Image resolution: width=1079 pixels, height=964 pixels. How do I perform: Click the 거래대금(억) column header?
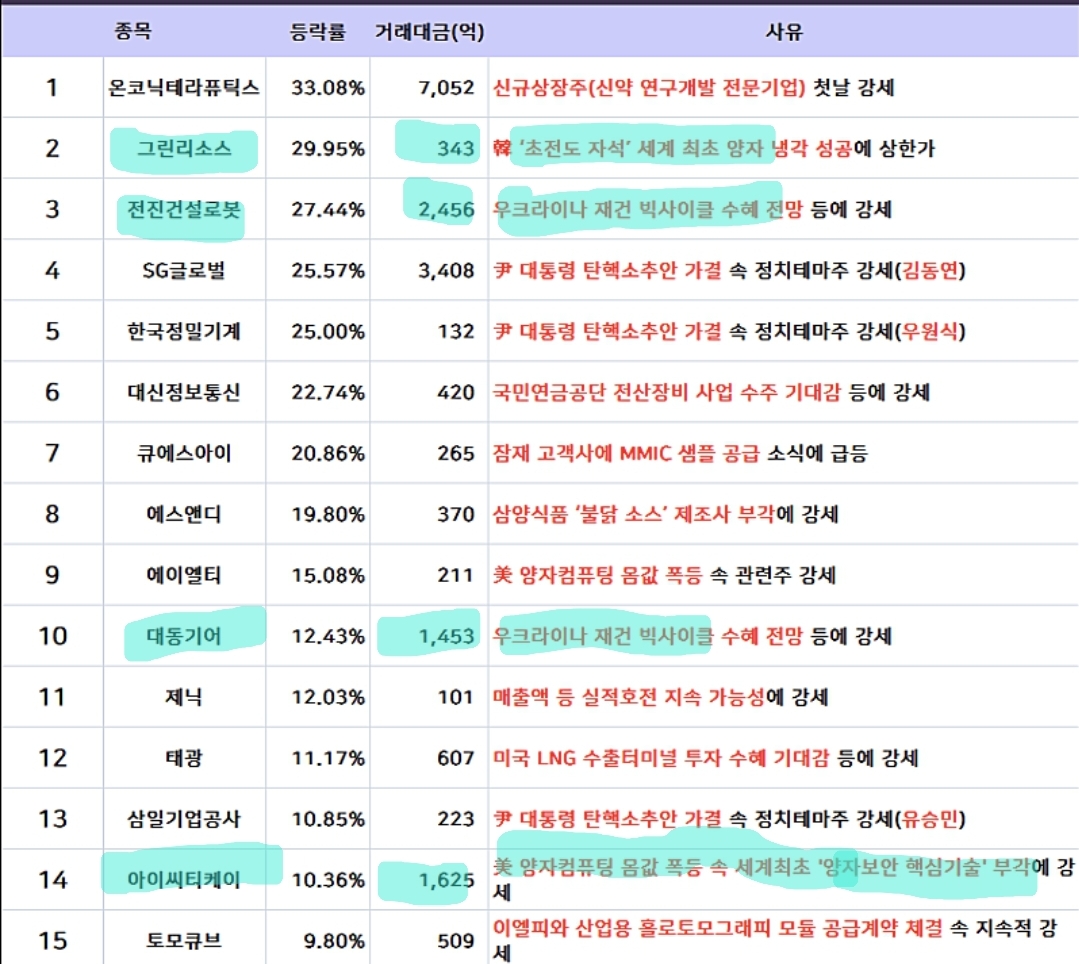coord(429,32)
